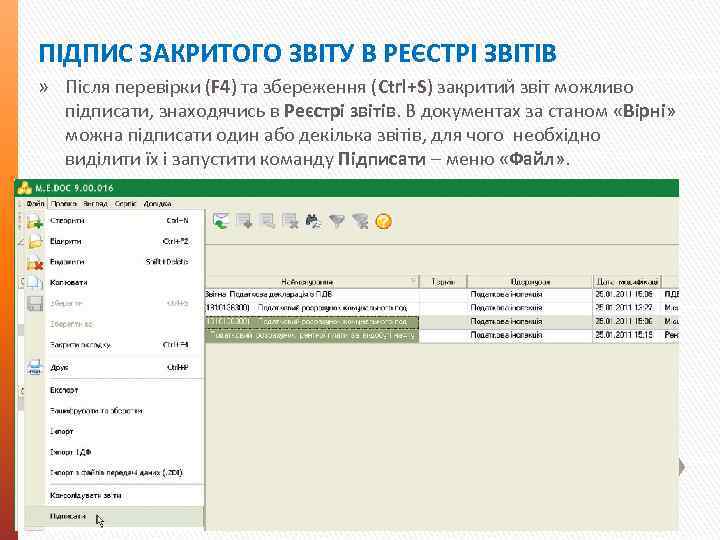Screen dimensions: 720x540
Task: Sort by the Термін column header
Action: (443, 281)
